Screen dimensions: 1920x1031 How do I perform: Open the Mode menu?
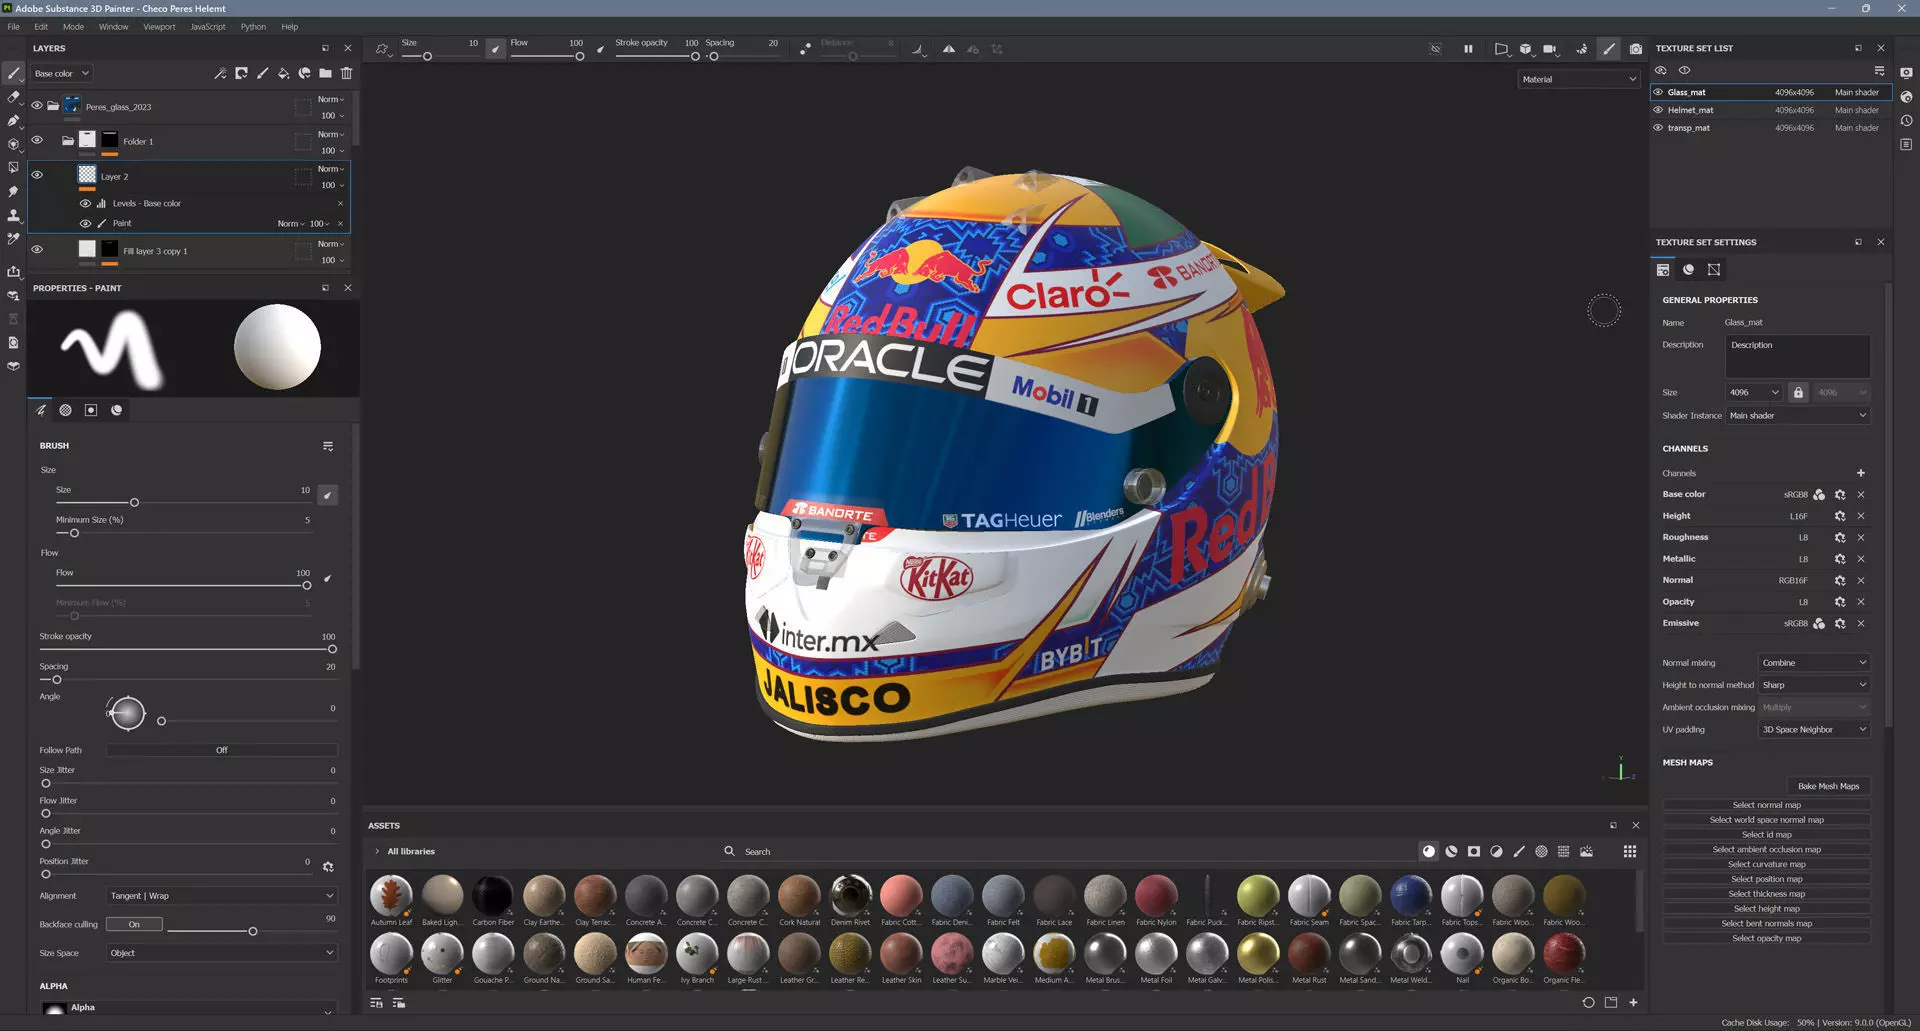coord(73,27)
